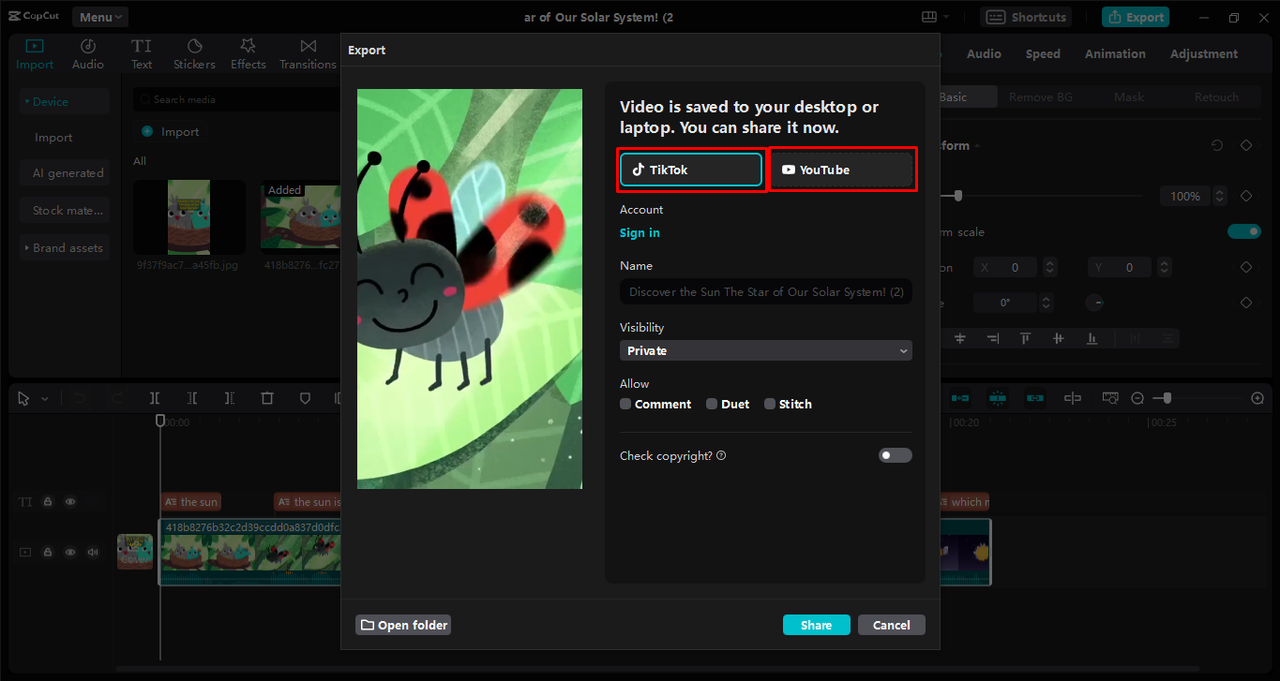1280x681 pixels.
Task: Select TikTok as the share platform
Action: 691,170
